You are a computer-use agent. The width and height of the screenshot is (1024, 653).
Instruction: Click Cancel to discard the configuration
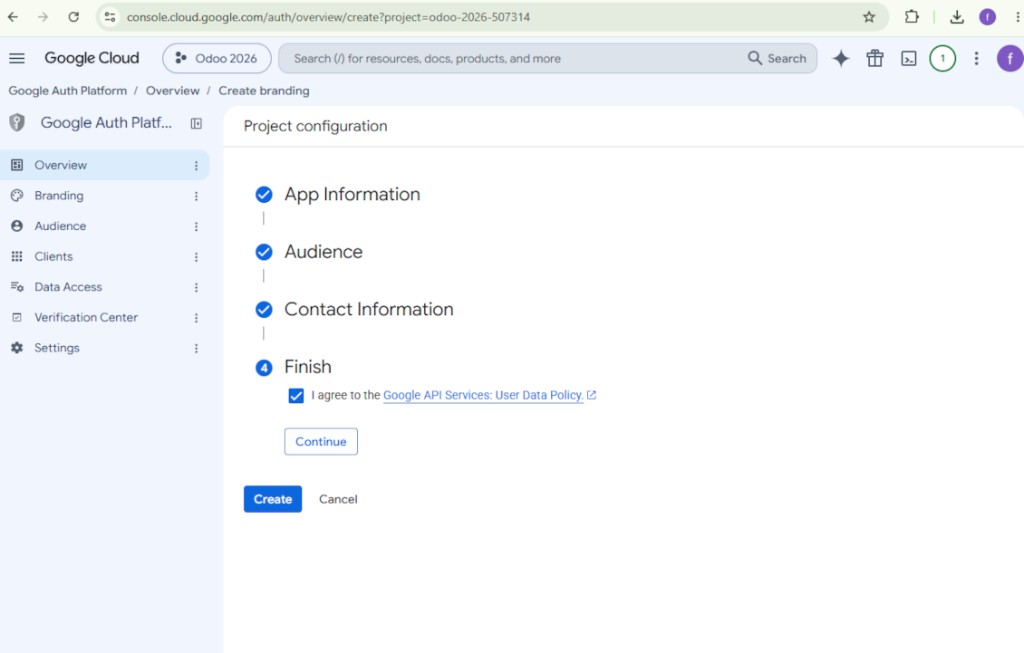[338, 499]
